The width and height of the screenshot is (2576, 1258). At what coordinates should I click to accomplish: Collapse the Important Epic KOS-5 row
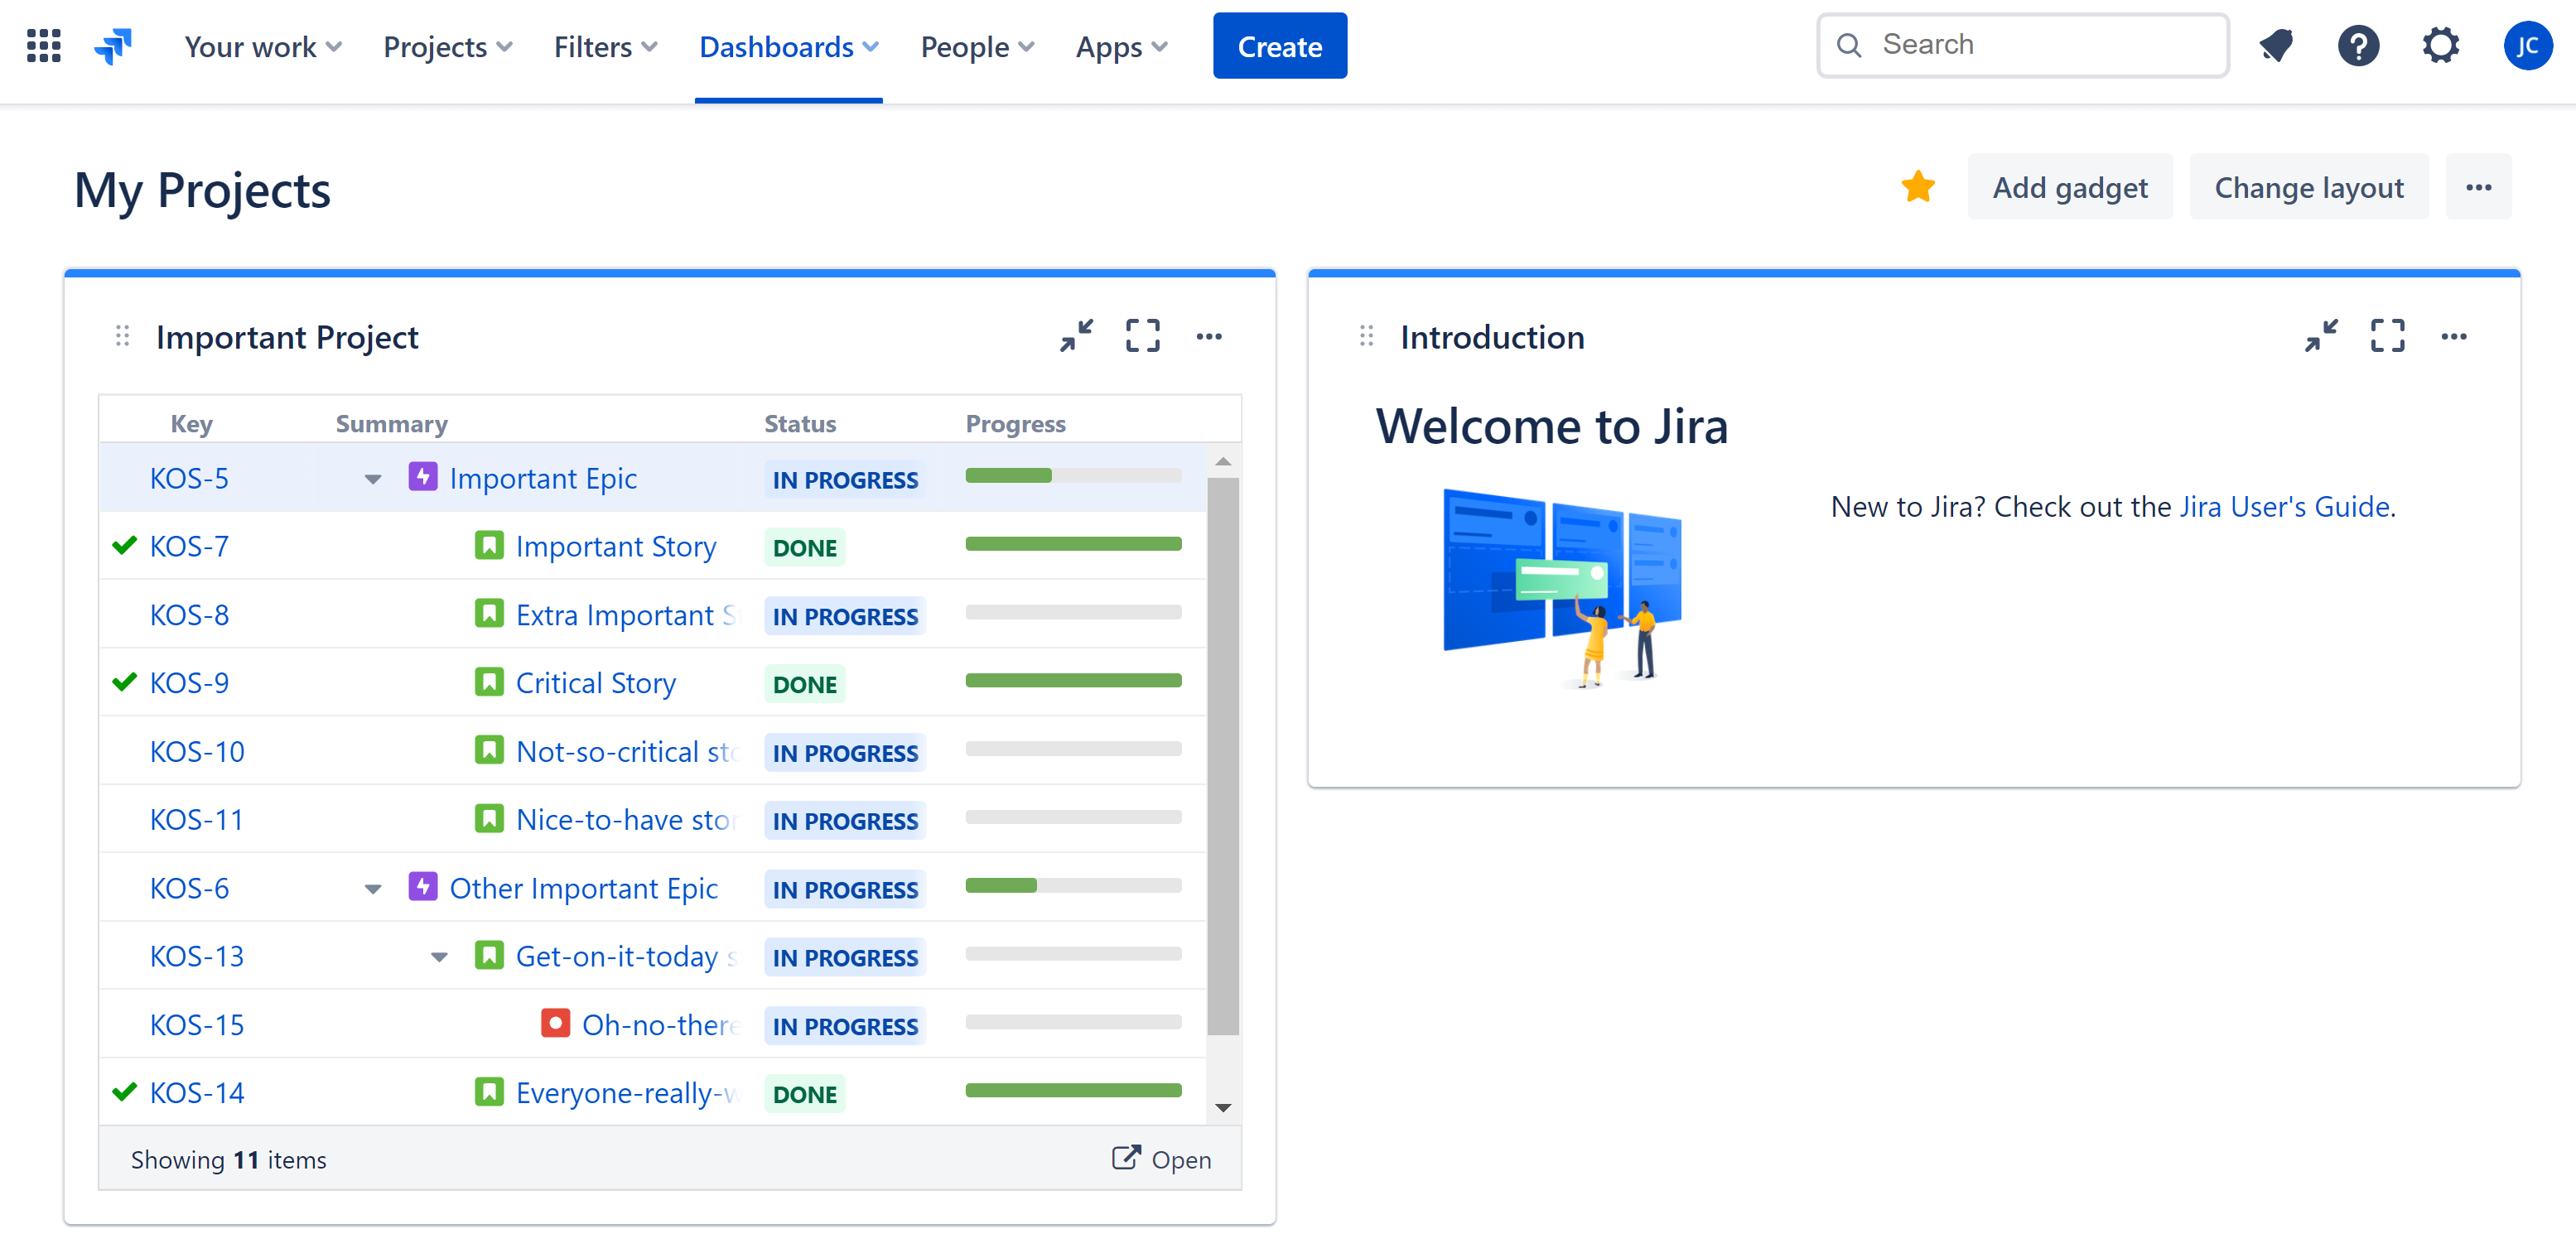(x=372, y=479)
